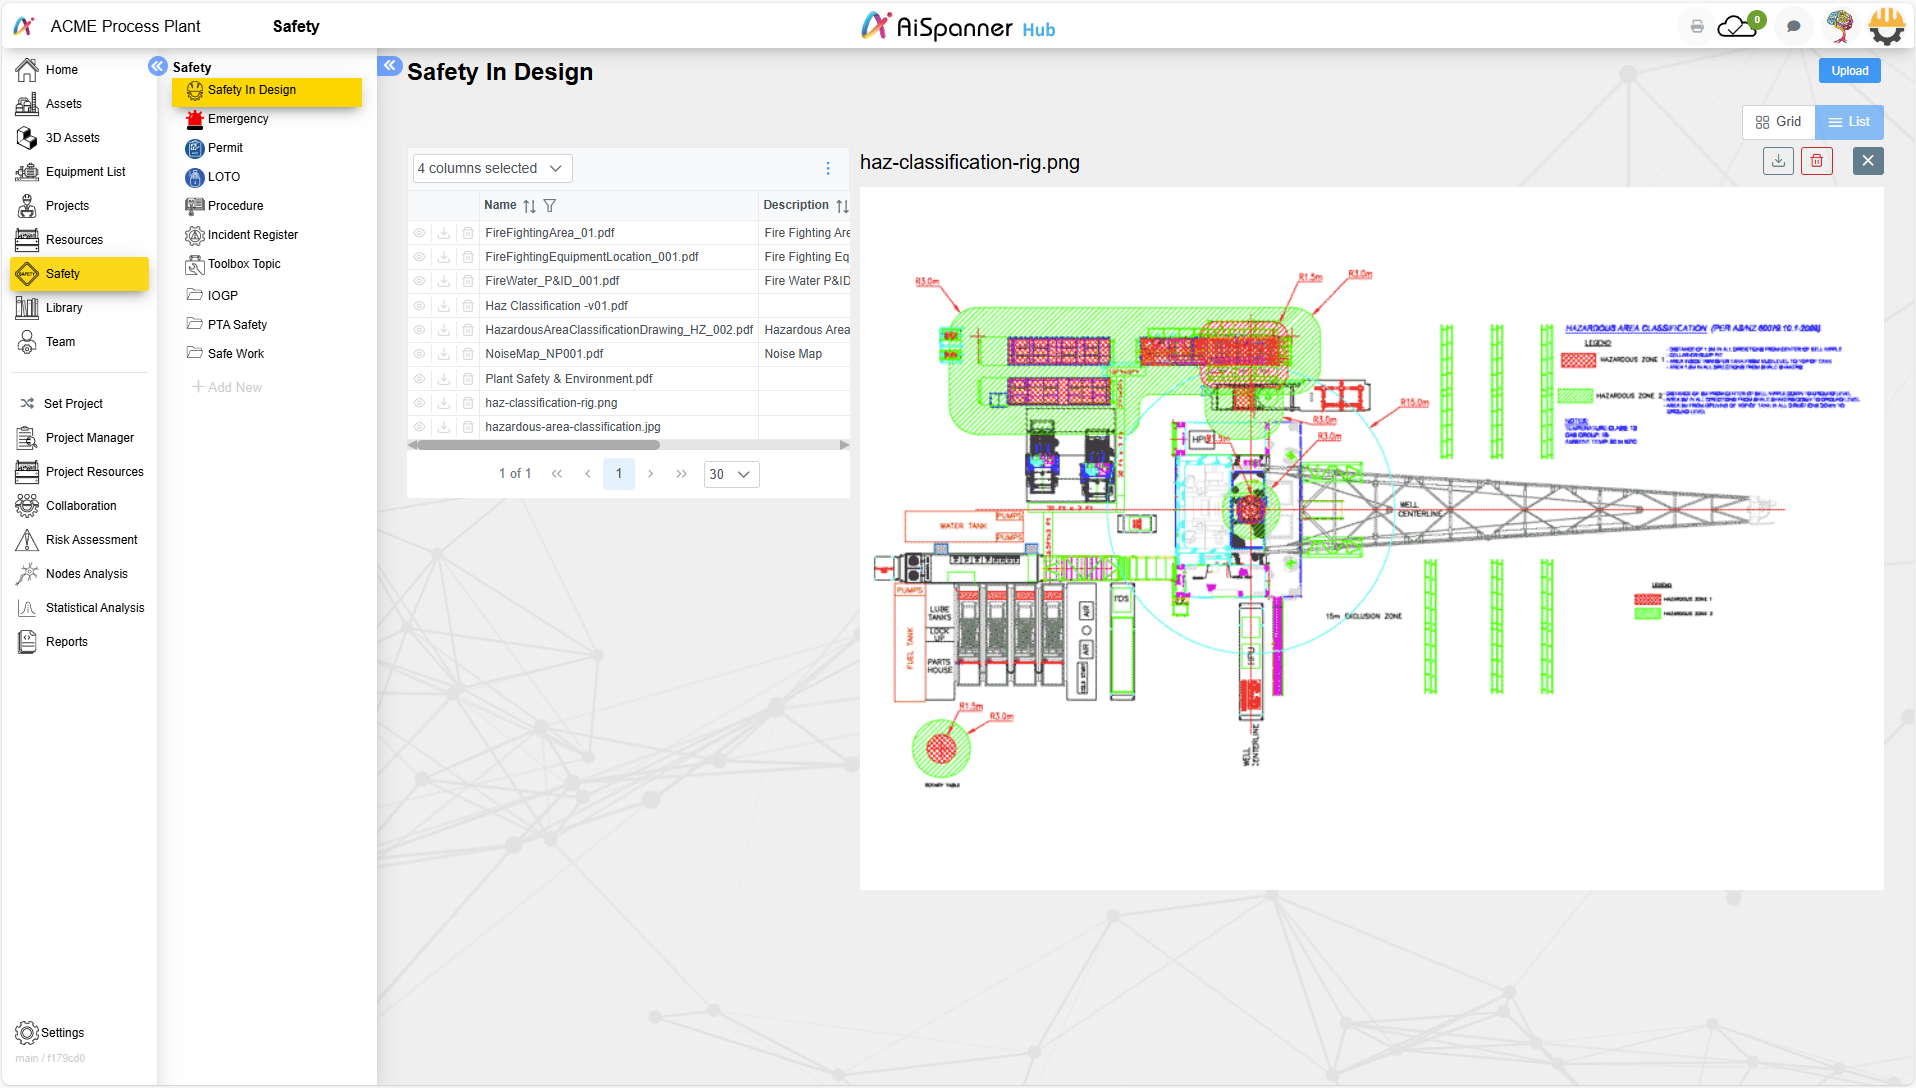The width and height of the screenshot is (1916, 1088).
Task: Open the chat messages icon in header
Action: (x=1793, y=27)
